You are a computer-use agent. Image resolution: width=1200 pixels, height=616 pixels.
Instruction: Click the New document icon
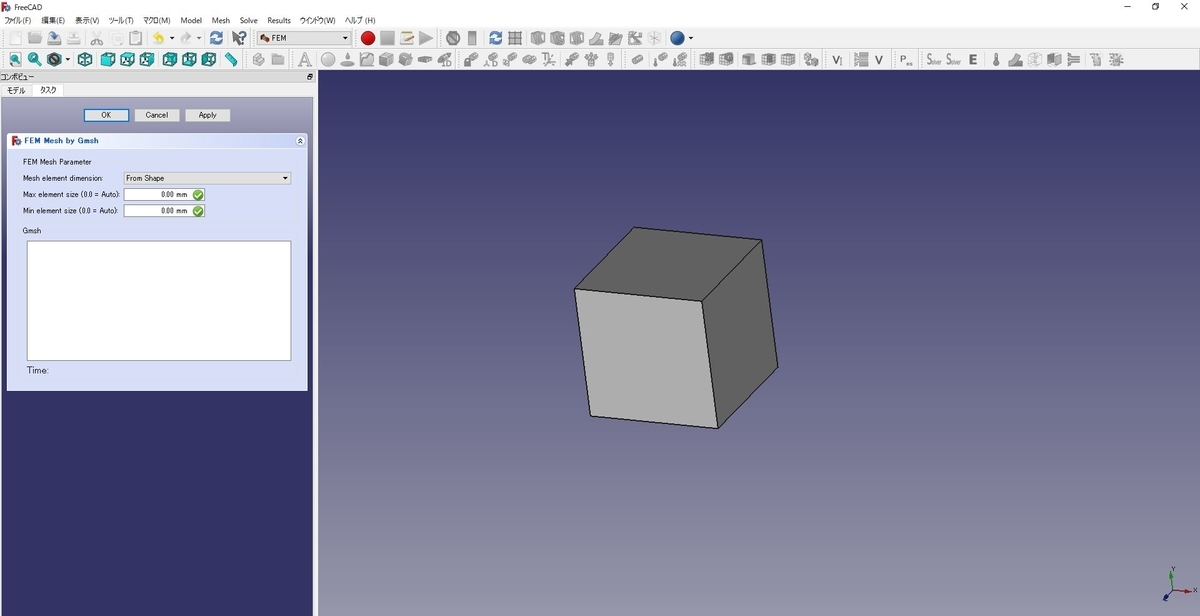pyautogui.click(x=15, y=38)
